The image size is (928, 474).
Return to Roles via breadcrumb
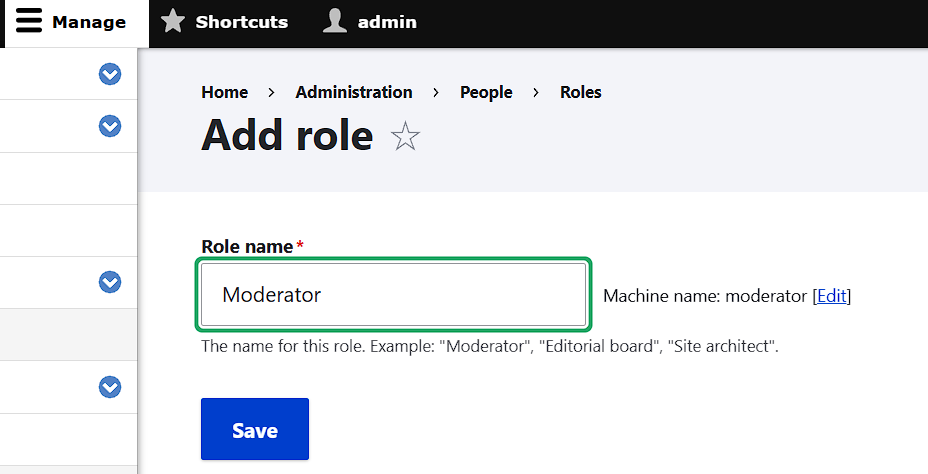(x=580, y=92)
